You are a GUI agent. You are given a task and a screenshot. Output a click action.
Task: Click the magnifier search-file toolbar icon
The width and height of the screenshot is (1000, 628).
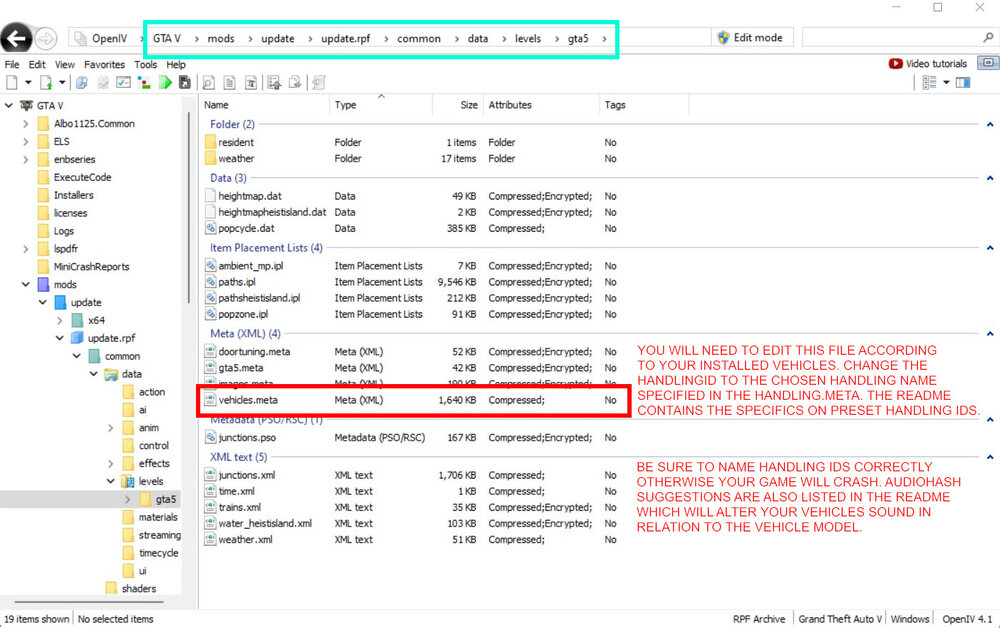point(209,82)
